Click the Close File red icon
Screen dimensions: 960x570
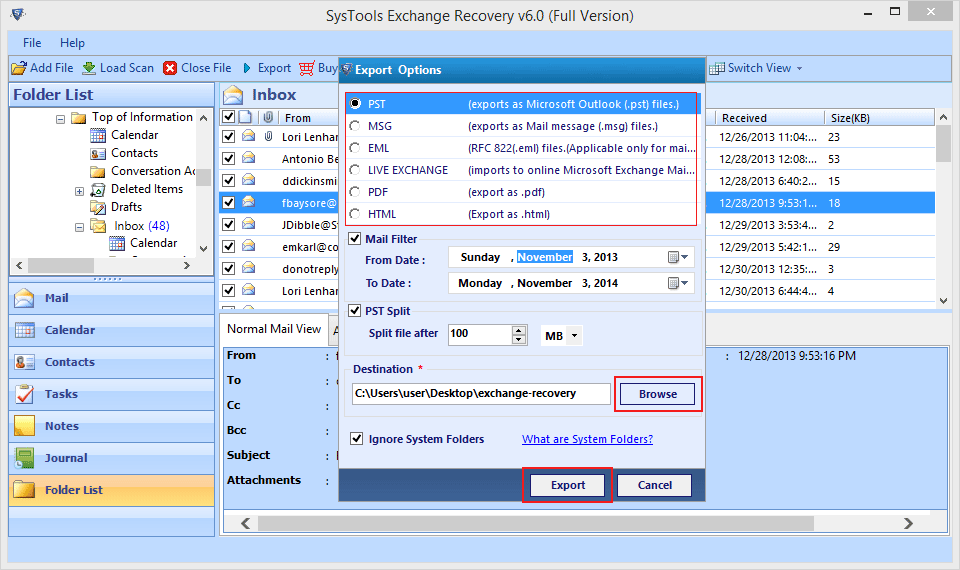[x=171, y=68]
